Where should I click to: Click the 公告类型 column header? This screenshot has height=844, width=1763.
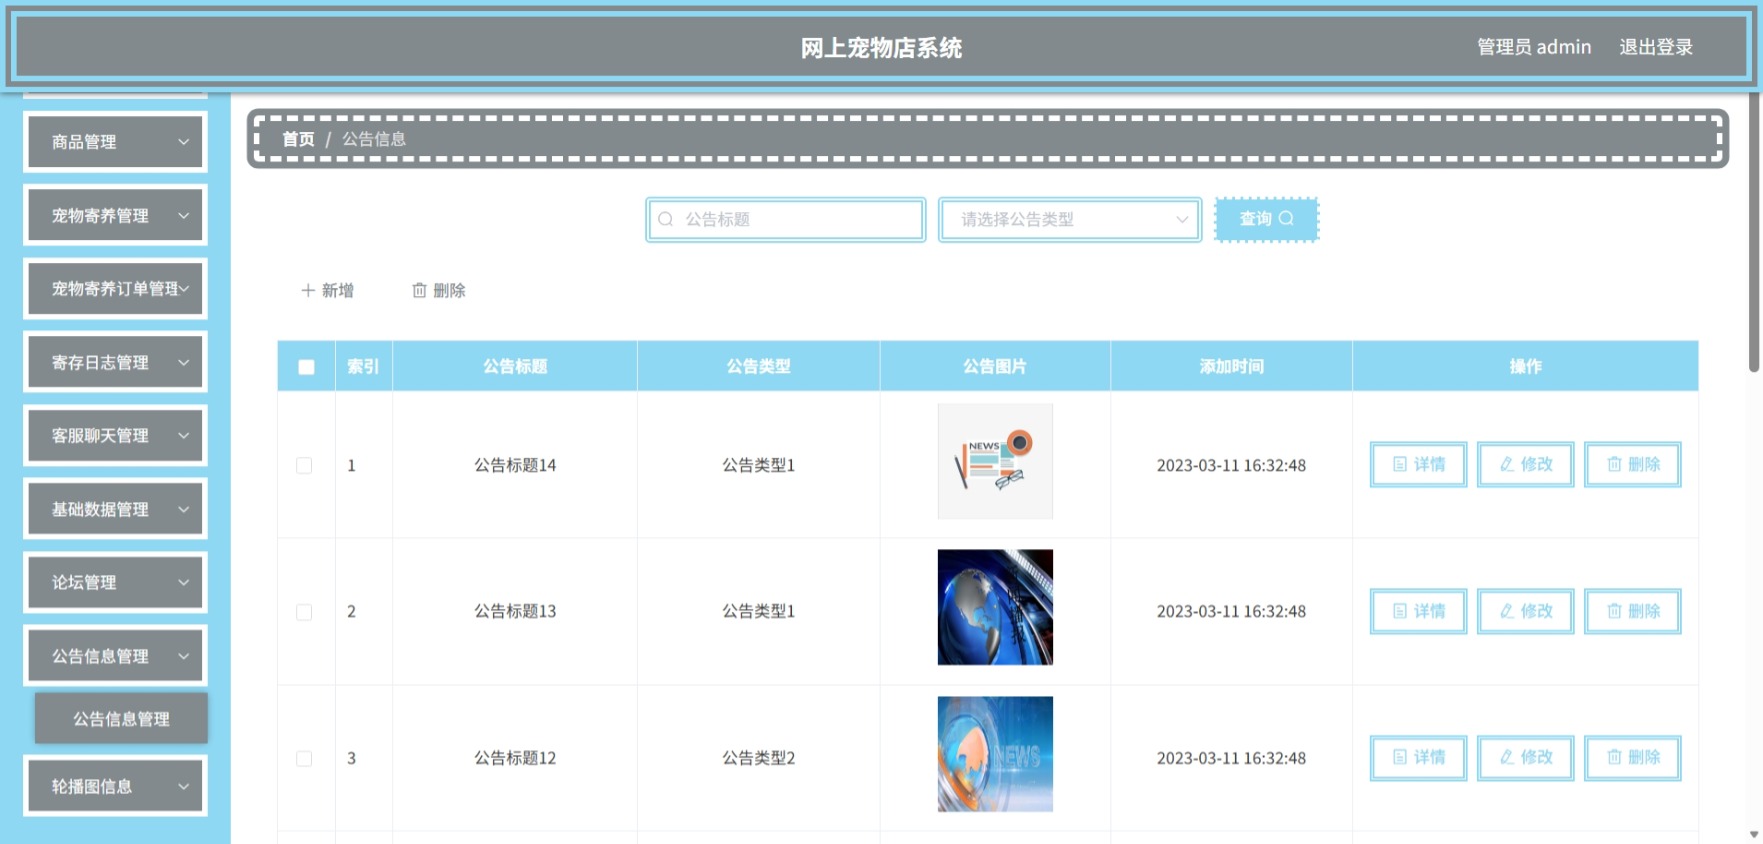[x=758, y=366]
